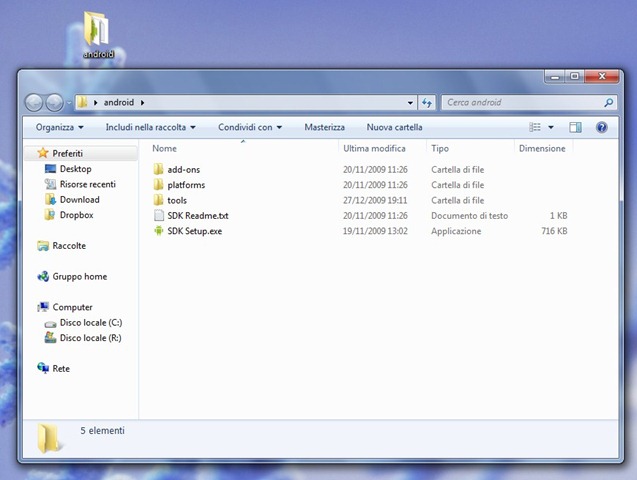
Task: Click the add-ons file name
Action: pos(184,170)
